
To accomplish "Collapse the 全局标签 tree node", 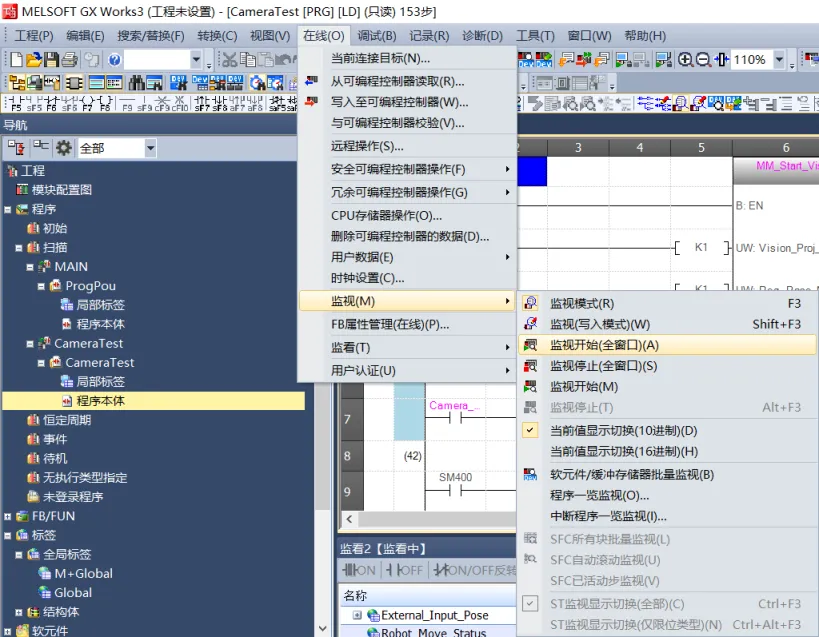I will tap(19, 555).
